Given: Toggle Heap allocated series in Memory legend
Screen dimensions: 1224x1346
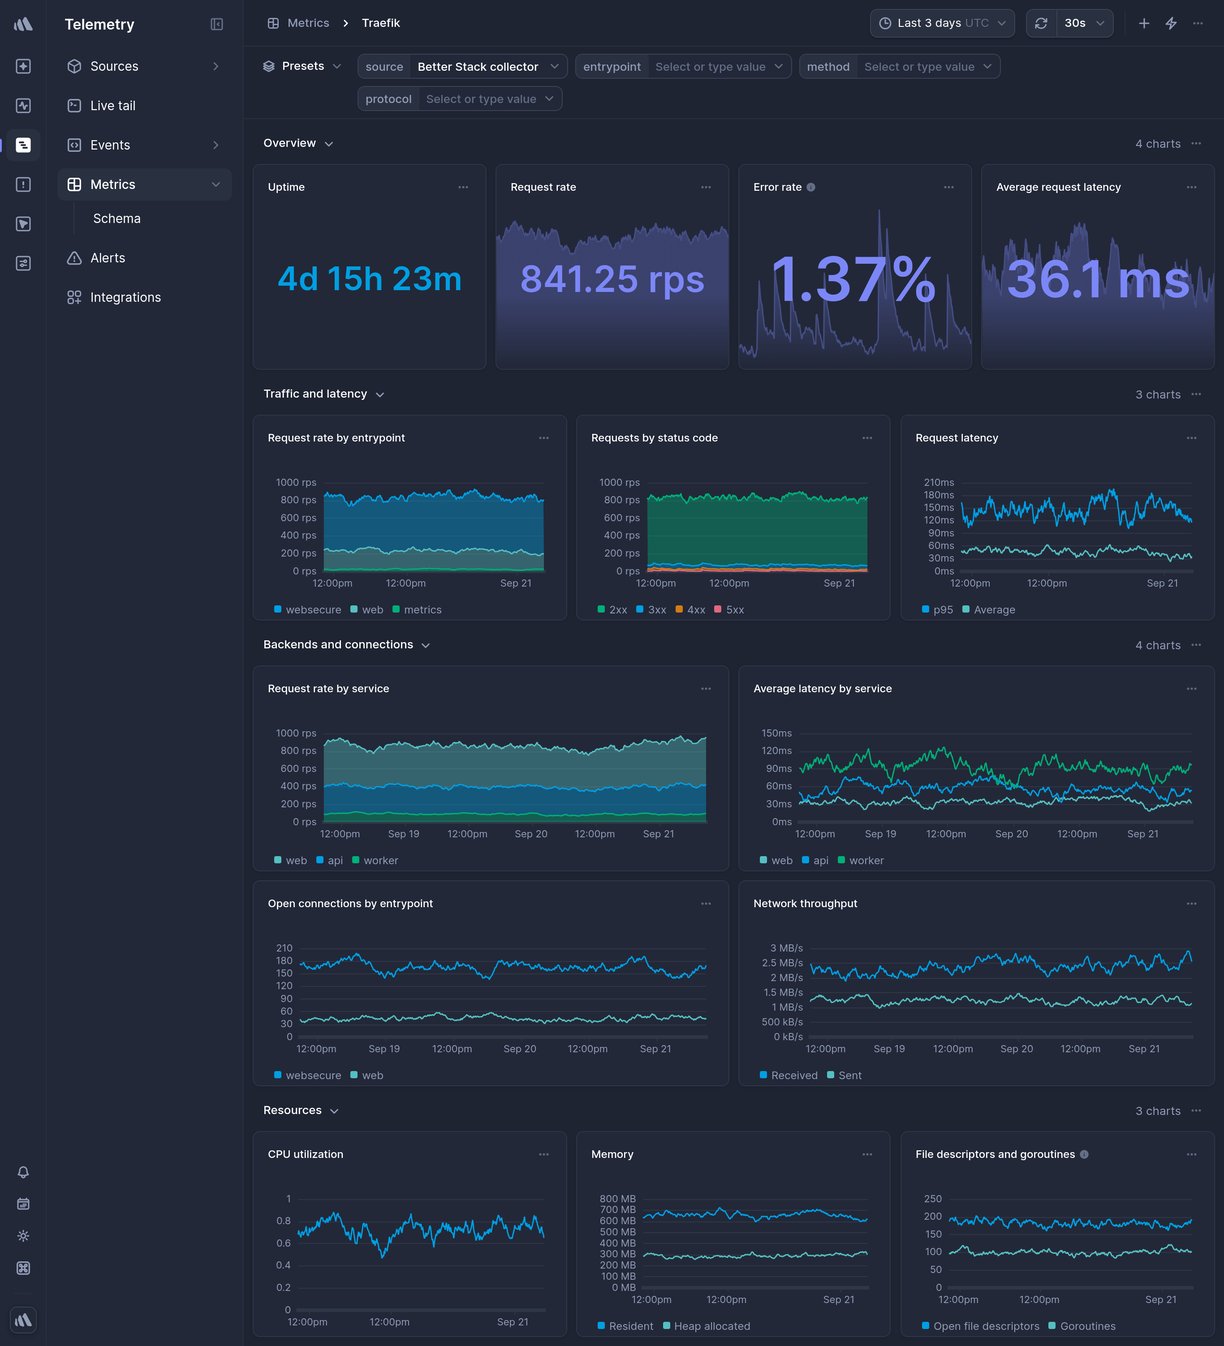Looking at the screenshot, I should [706, 1327].
